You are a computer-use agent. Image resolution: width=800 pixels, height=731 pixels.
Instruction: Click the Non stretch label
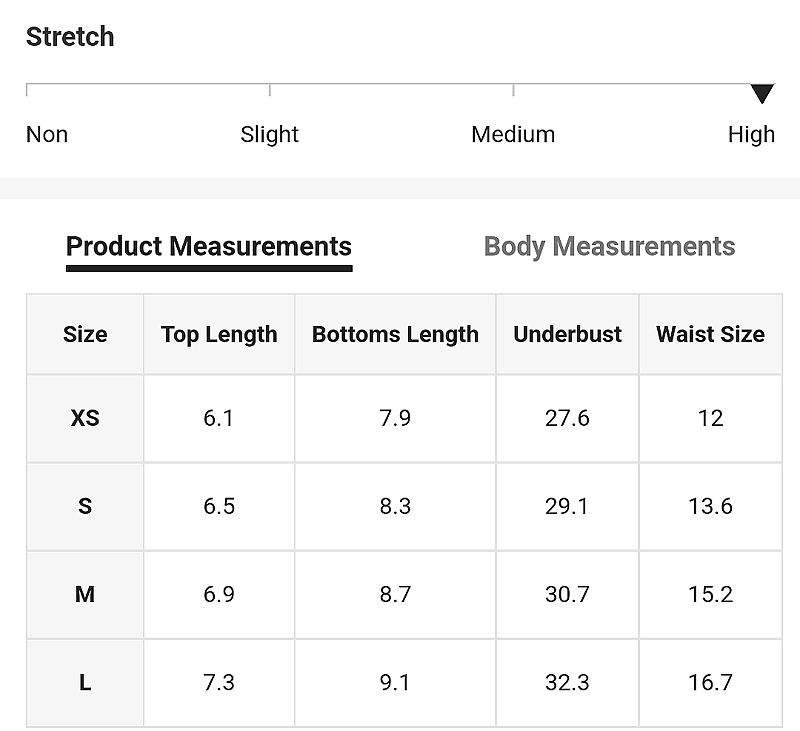(47, 134)
